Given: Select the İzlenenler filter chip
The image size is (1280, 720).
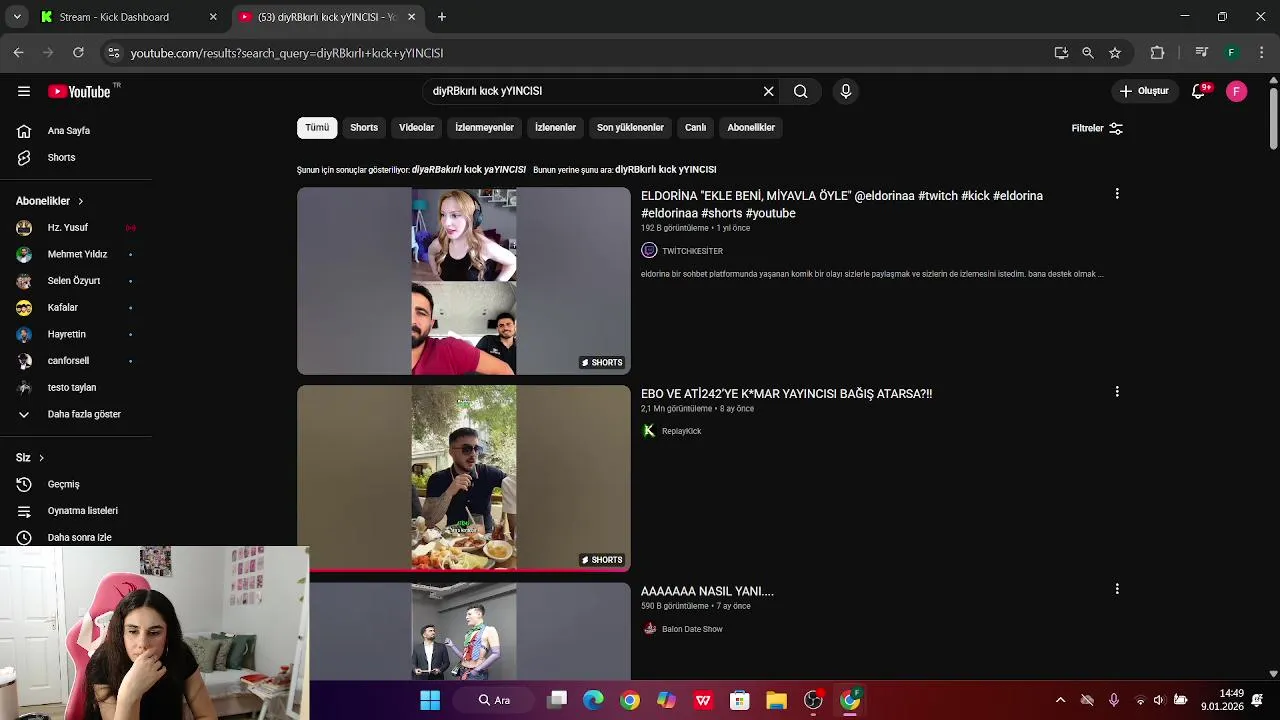Looking at the screenshot, I should coord(555,128).
